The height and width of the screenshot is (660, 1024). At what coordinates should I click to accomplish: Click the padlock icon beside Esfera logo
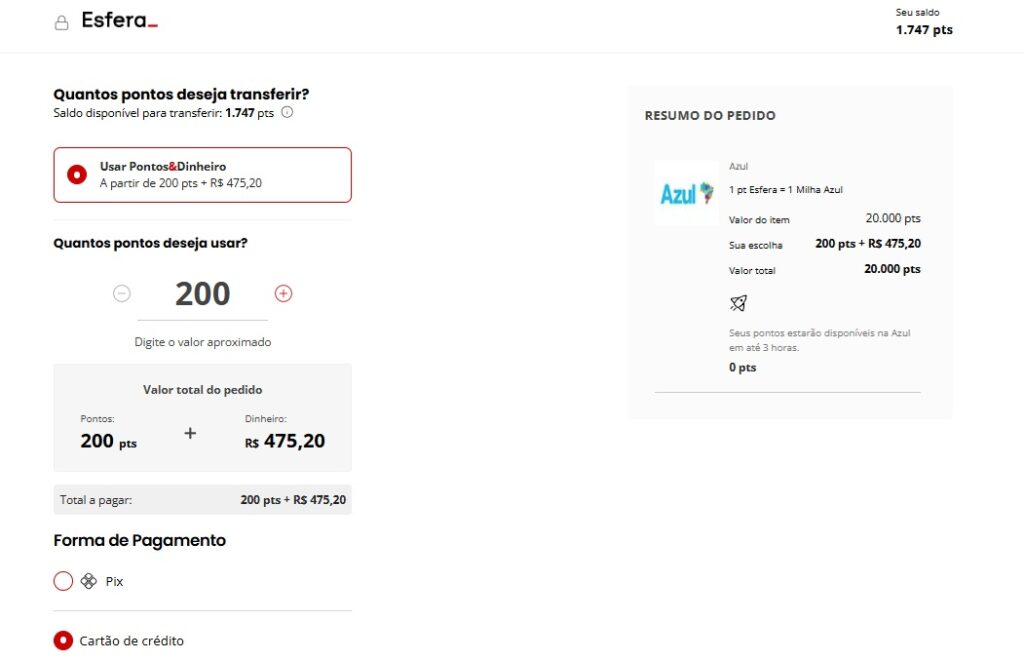click(x=61, y=23)
